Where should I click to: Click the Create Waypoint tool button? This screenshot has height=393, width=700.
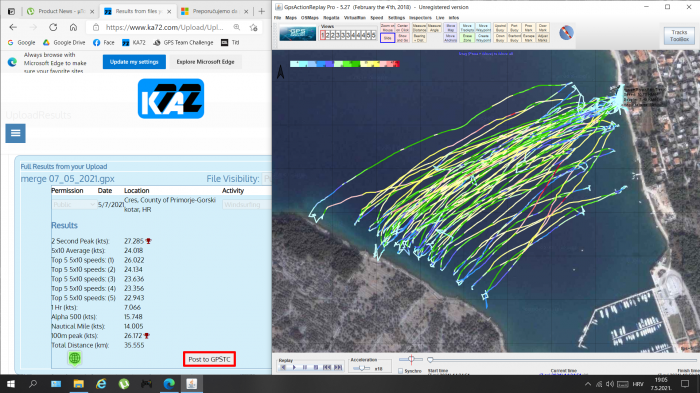tap(483, 38)
